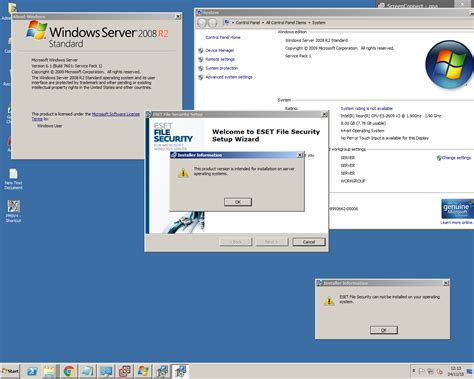The height and width of the screenshot is (379, 474).
Task: Expand dropdown arrow after All Control Panel Items
Action: pyautogui.click(x=309, y=23)
